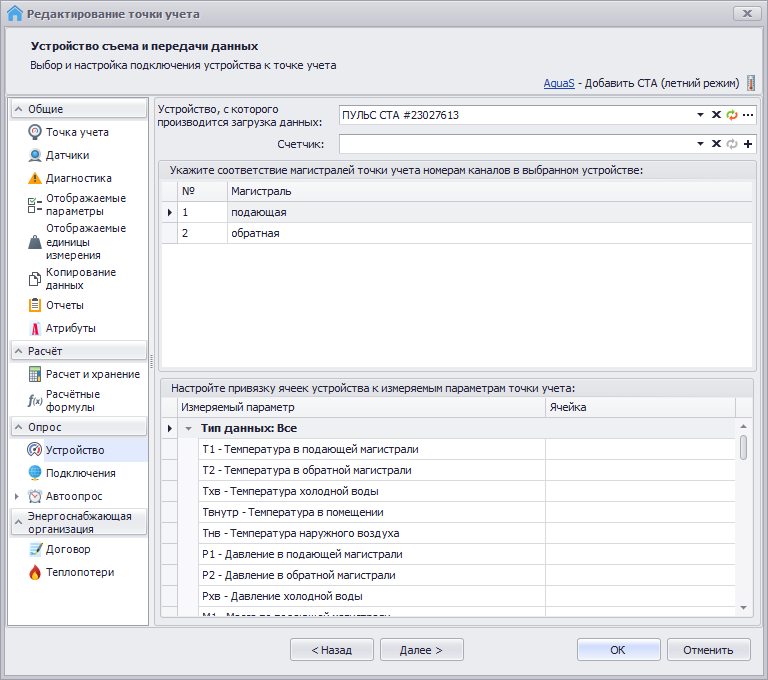The width and height of the screenshot is (768, 680).
Task: Collapse the Общие sidebar group
Action: pos(18,109)
